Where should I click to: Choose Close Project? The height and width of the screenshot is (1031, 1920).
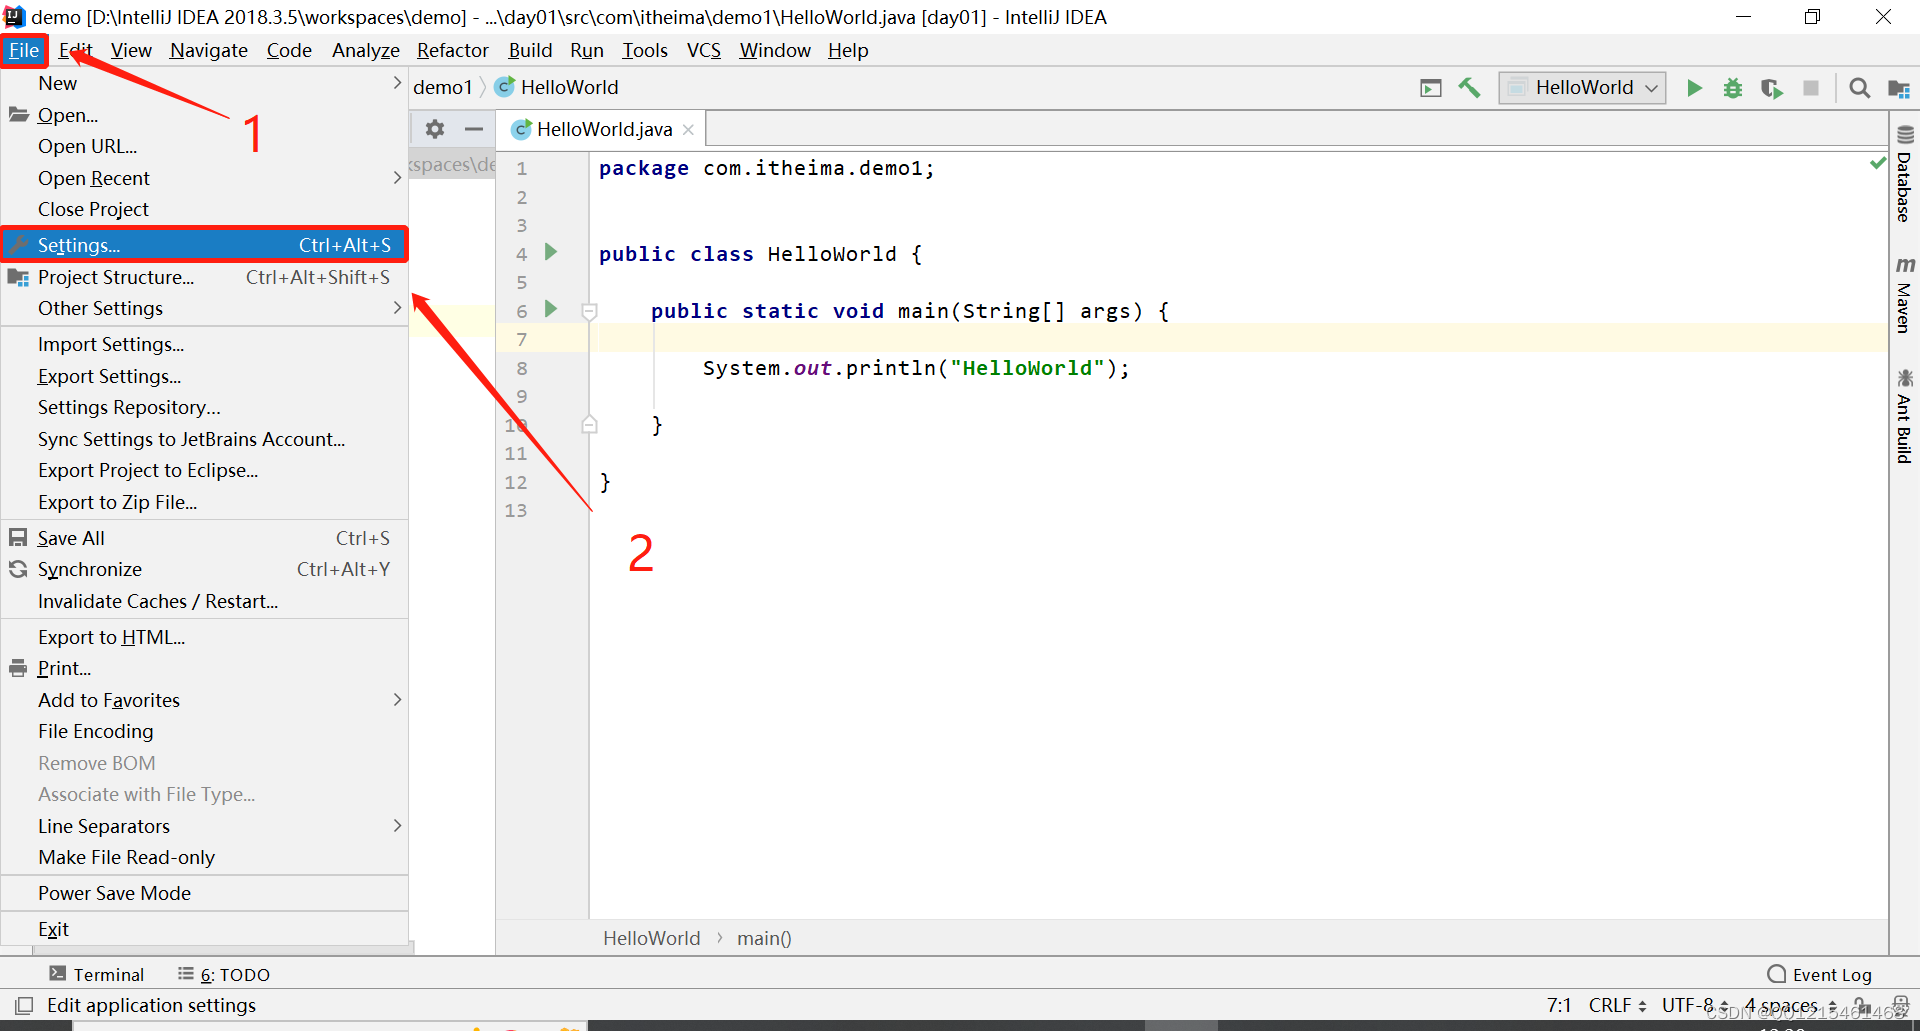205,209
